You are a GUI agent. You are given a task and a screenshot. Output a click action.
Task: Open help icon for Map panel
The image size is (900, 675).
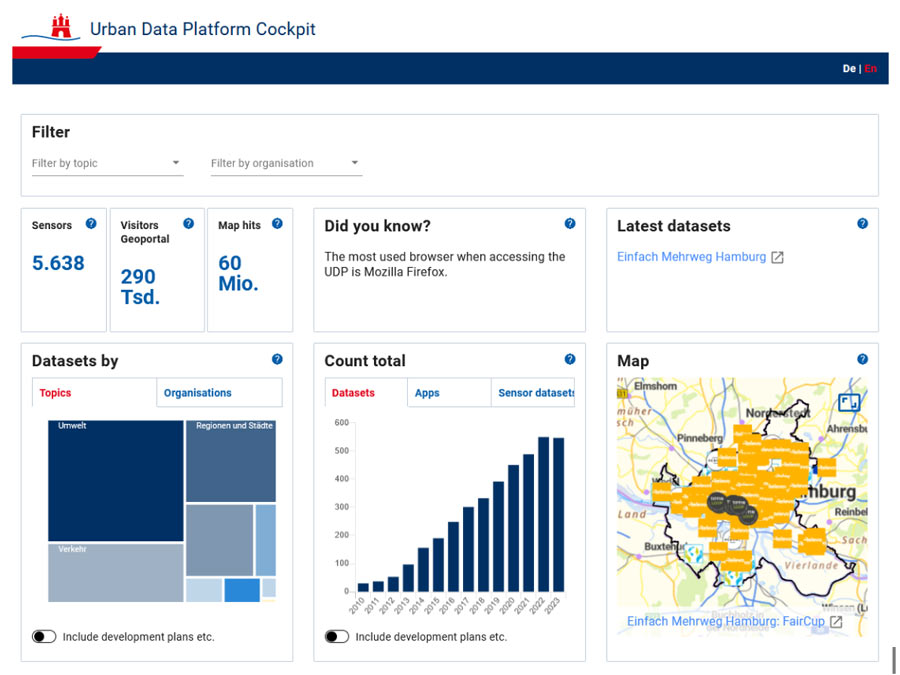pyautogui.click(x=863, y=359)
